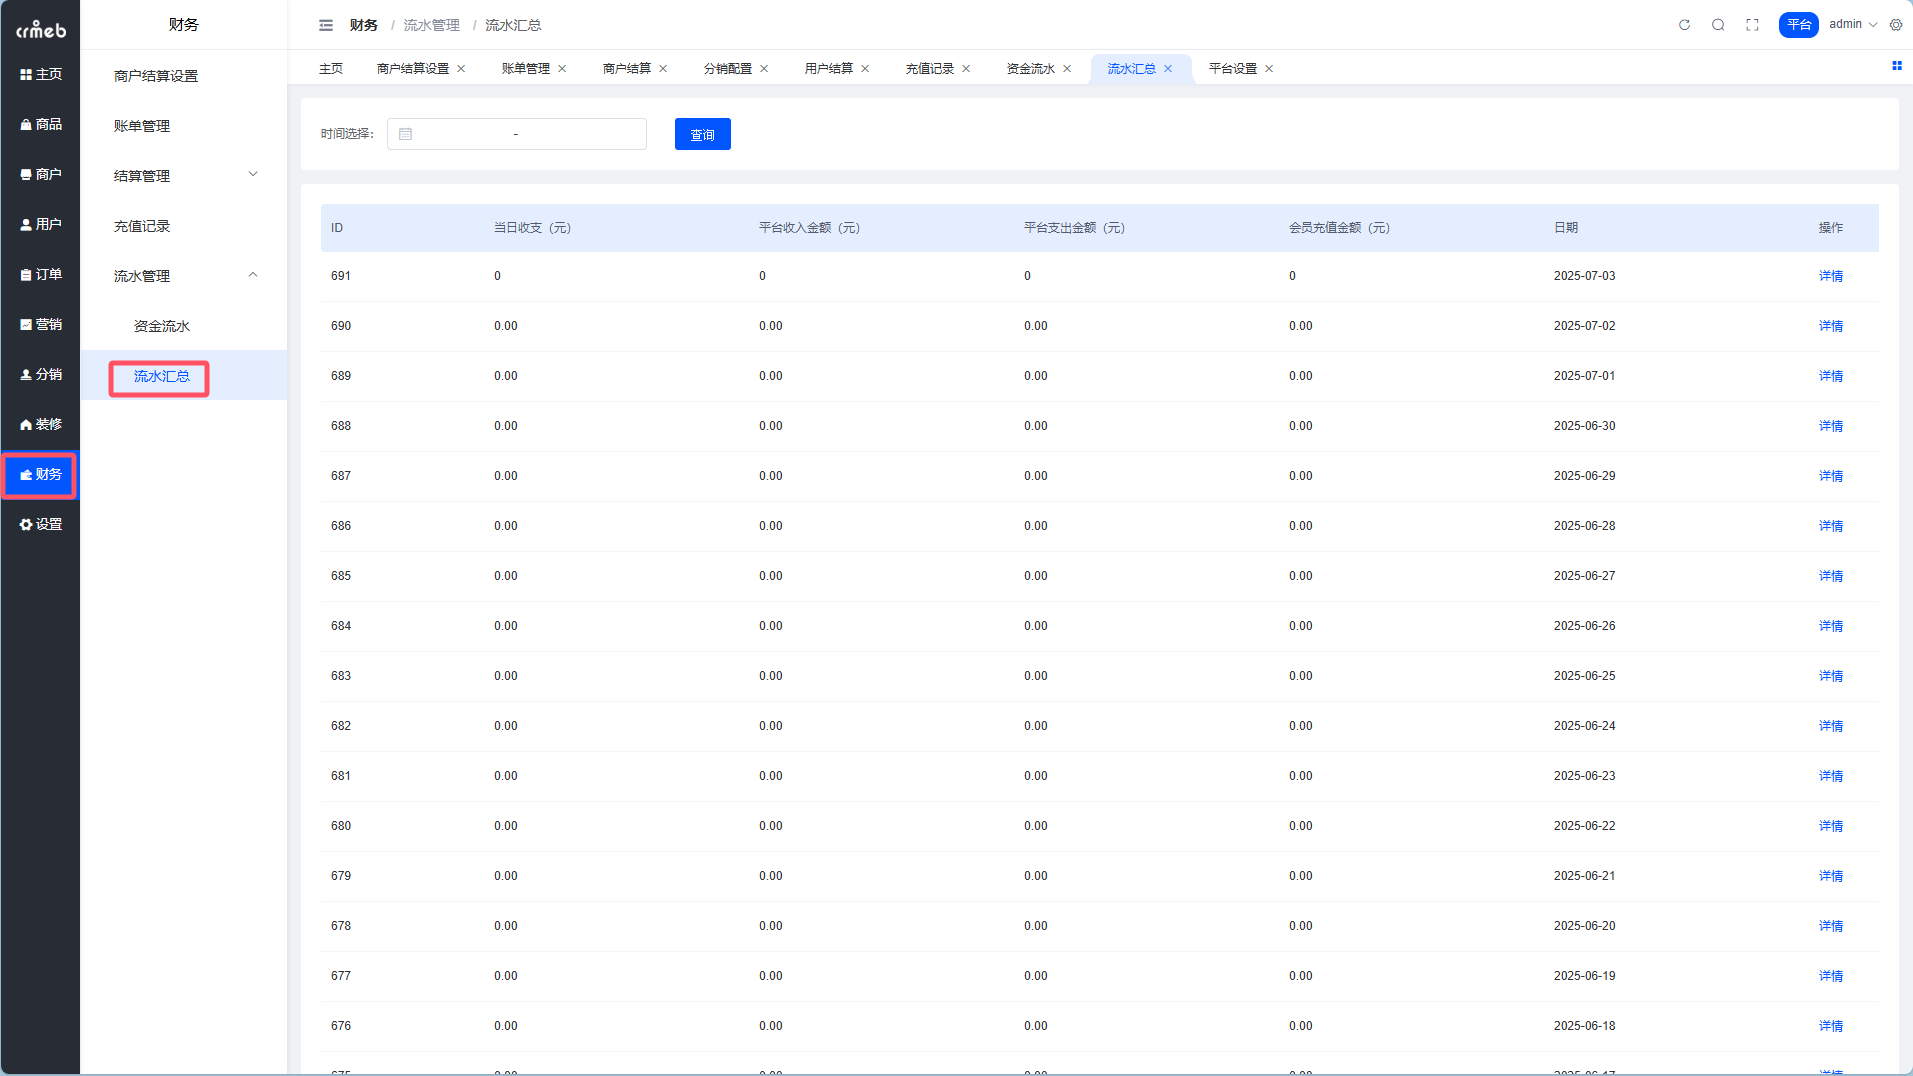
Task: Click the 时间选择 date range field
Action: click(516, 134)
